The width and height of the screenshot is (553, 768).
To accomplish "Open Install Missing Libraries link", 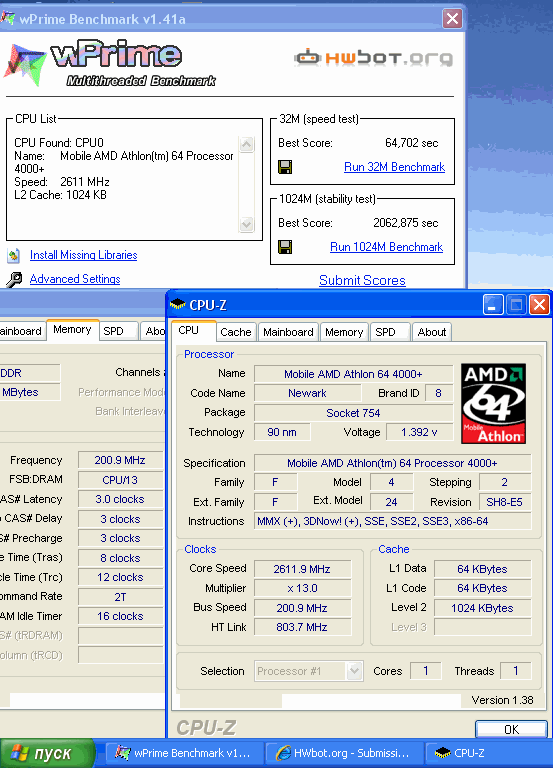I will point(83,255).
